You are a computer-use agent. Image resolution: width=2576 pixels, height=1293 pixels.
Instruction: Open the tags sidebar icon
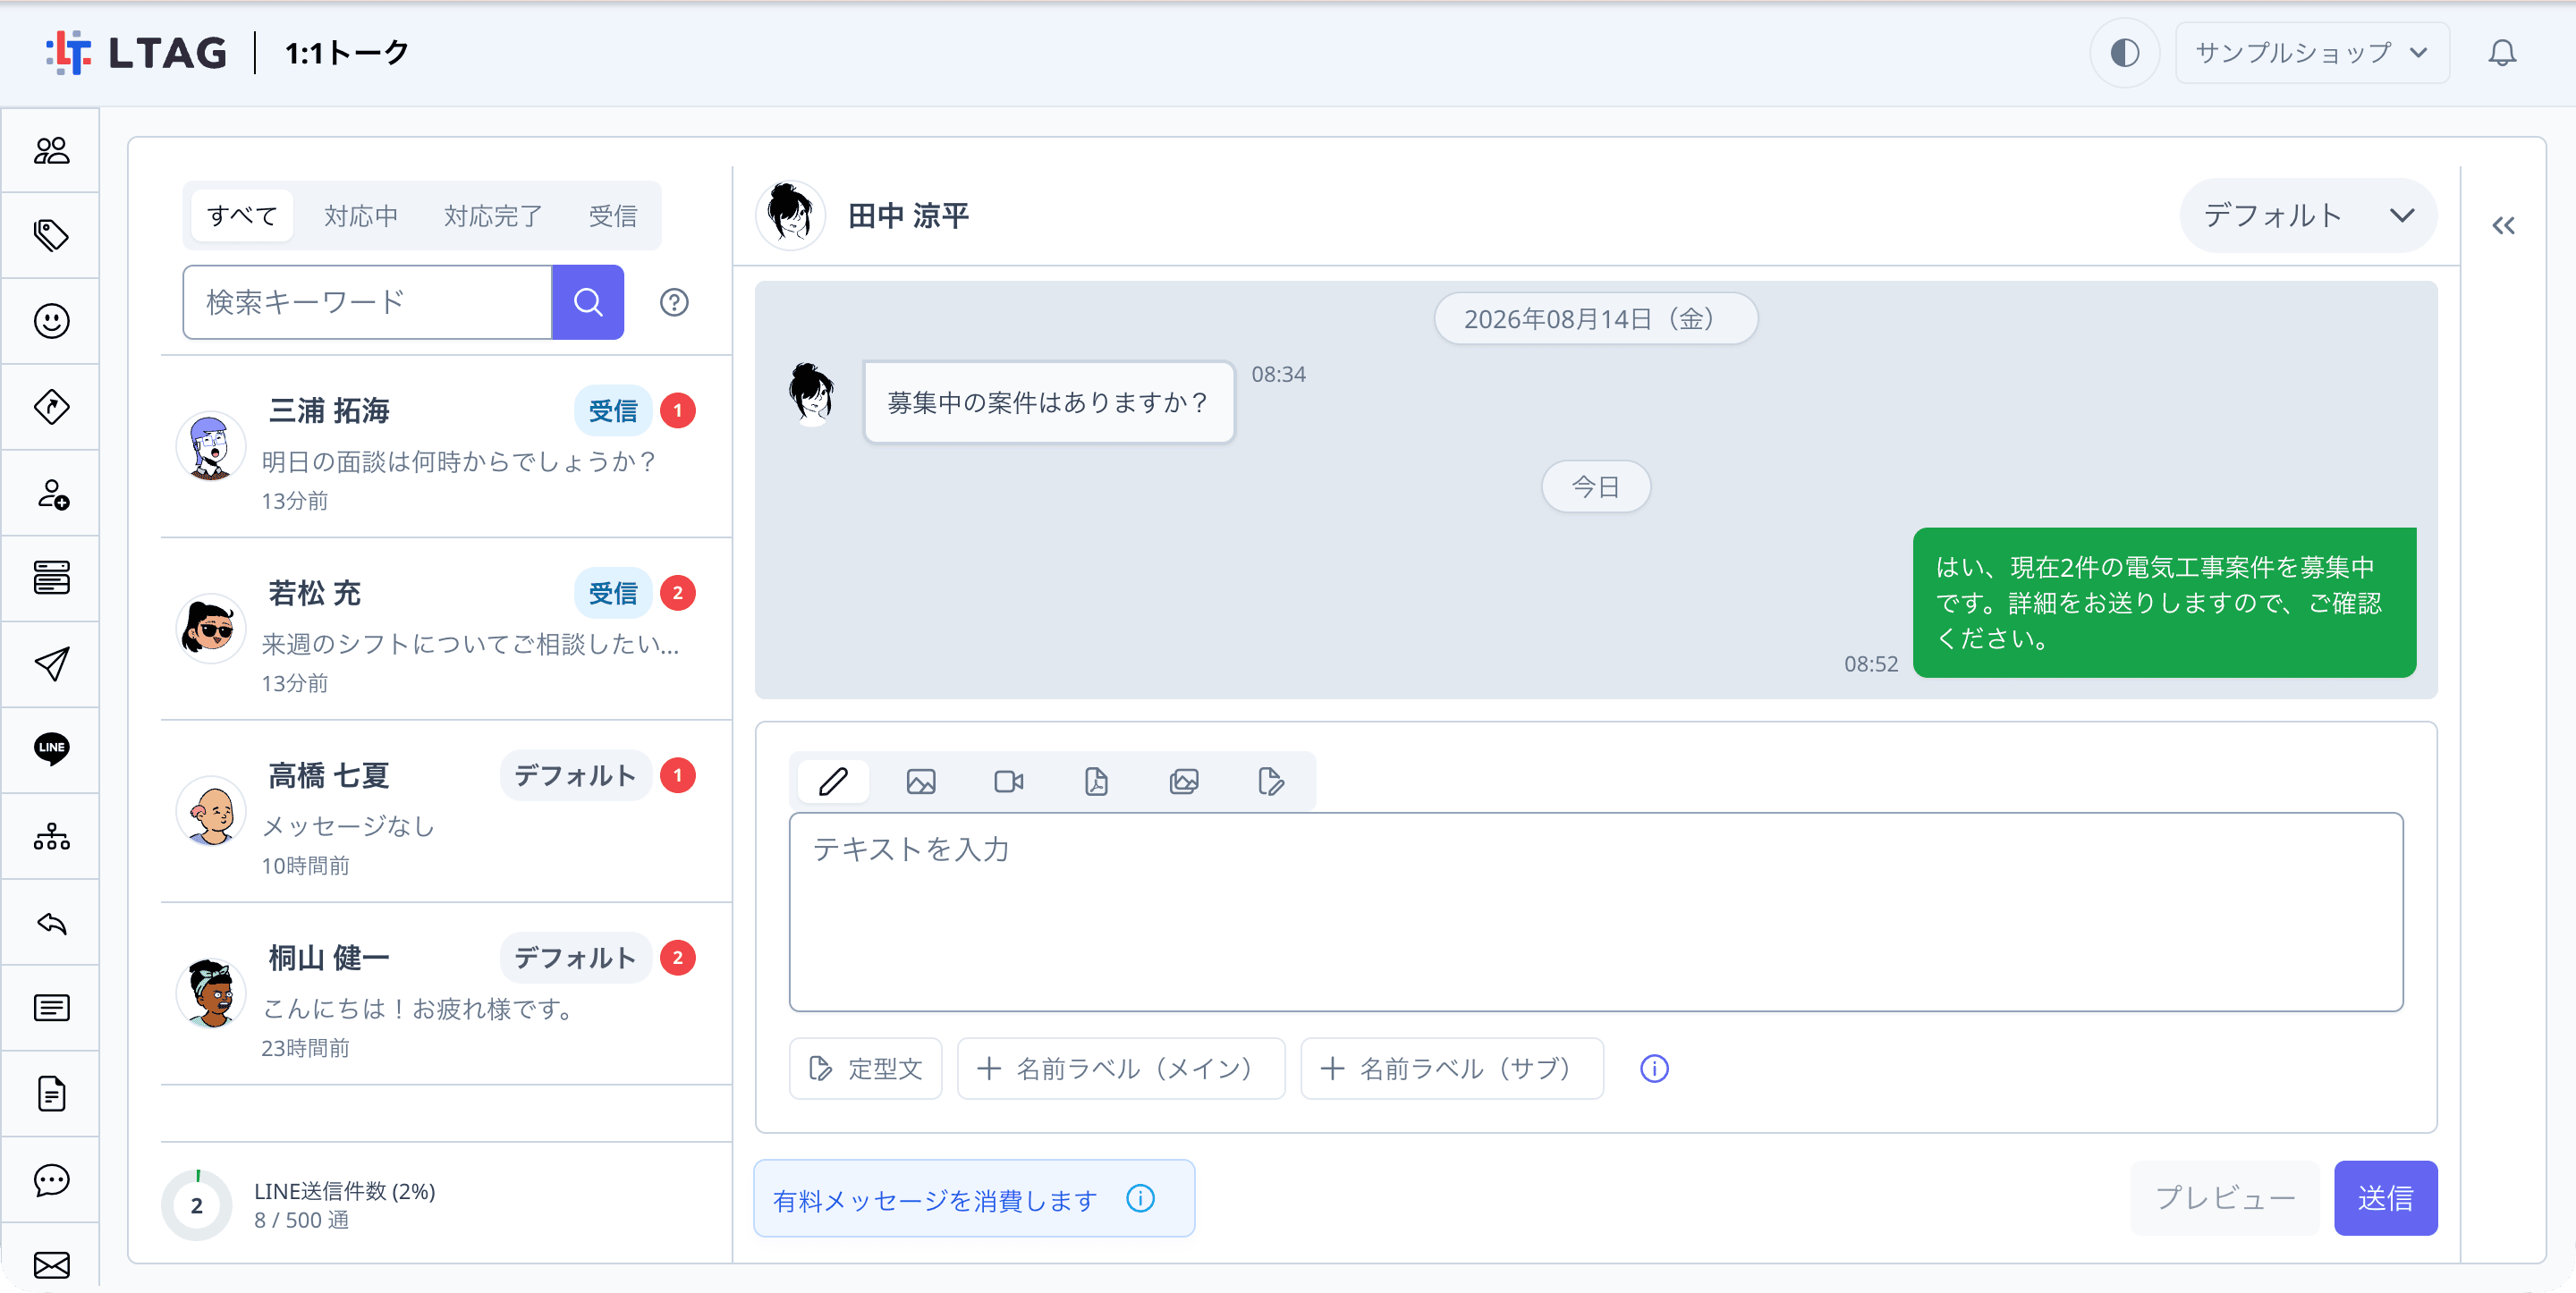(51, 236)
